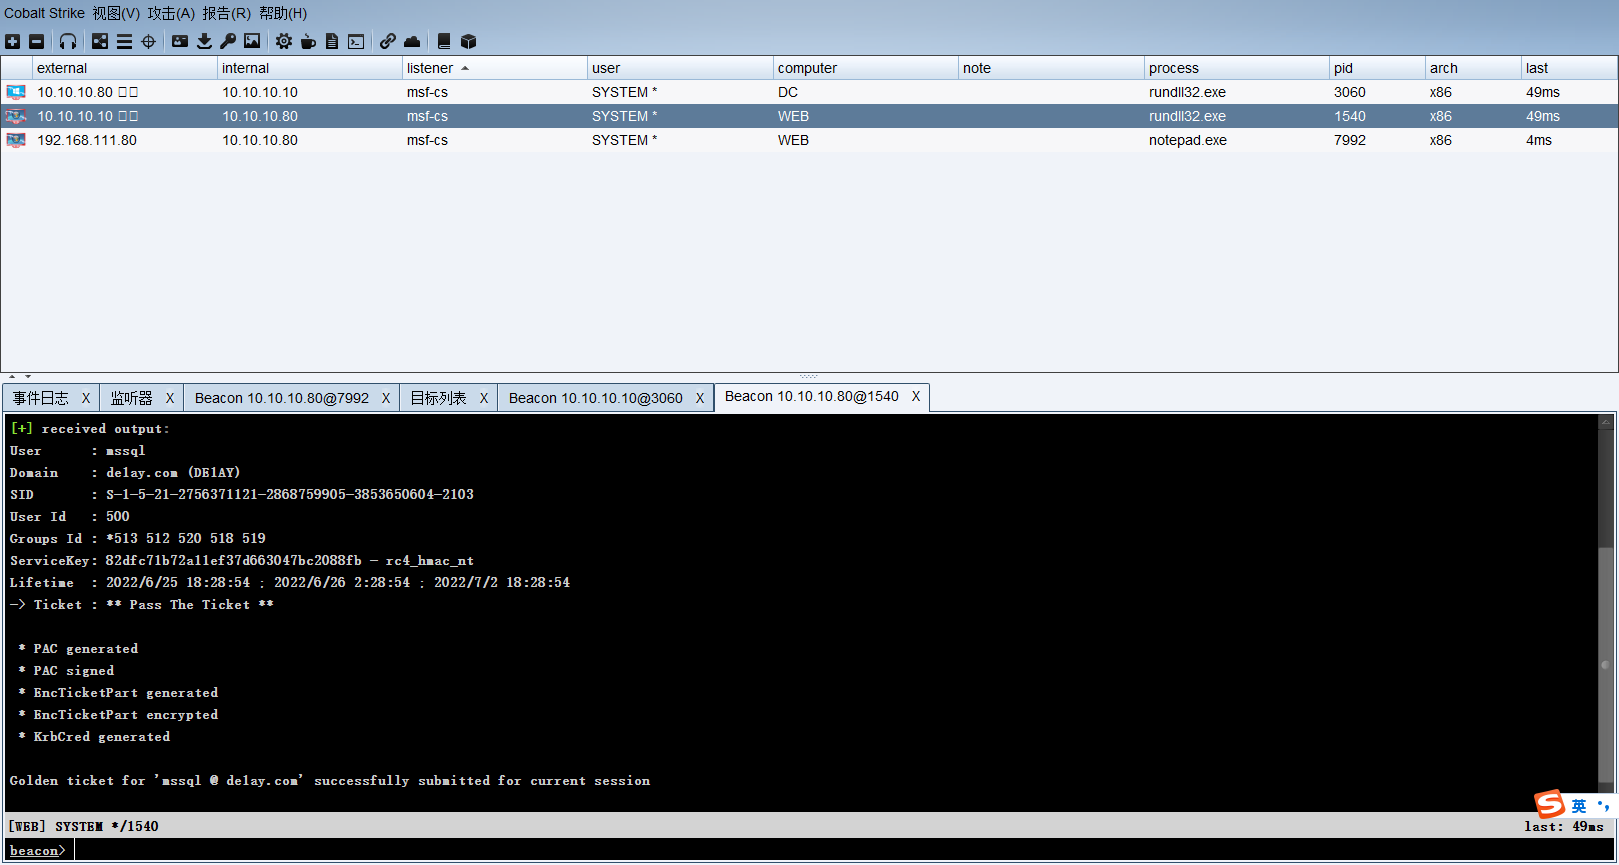1619x865 pixels.
Task: Open listeners with the headphones icon
Action: coord(68,41)
